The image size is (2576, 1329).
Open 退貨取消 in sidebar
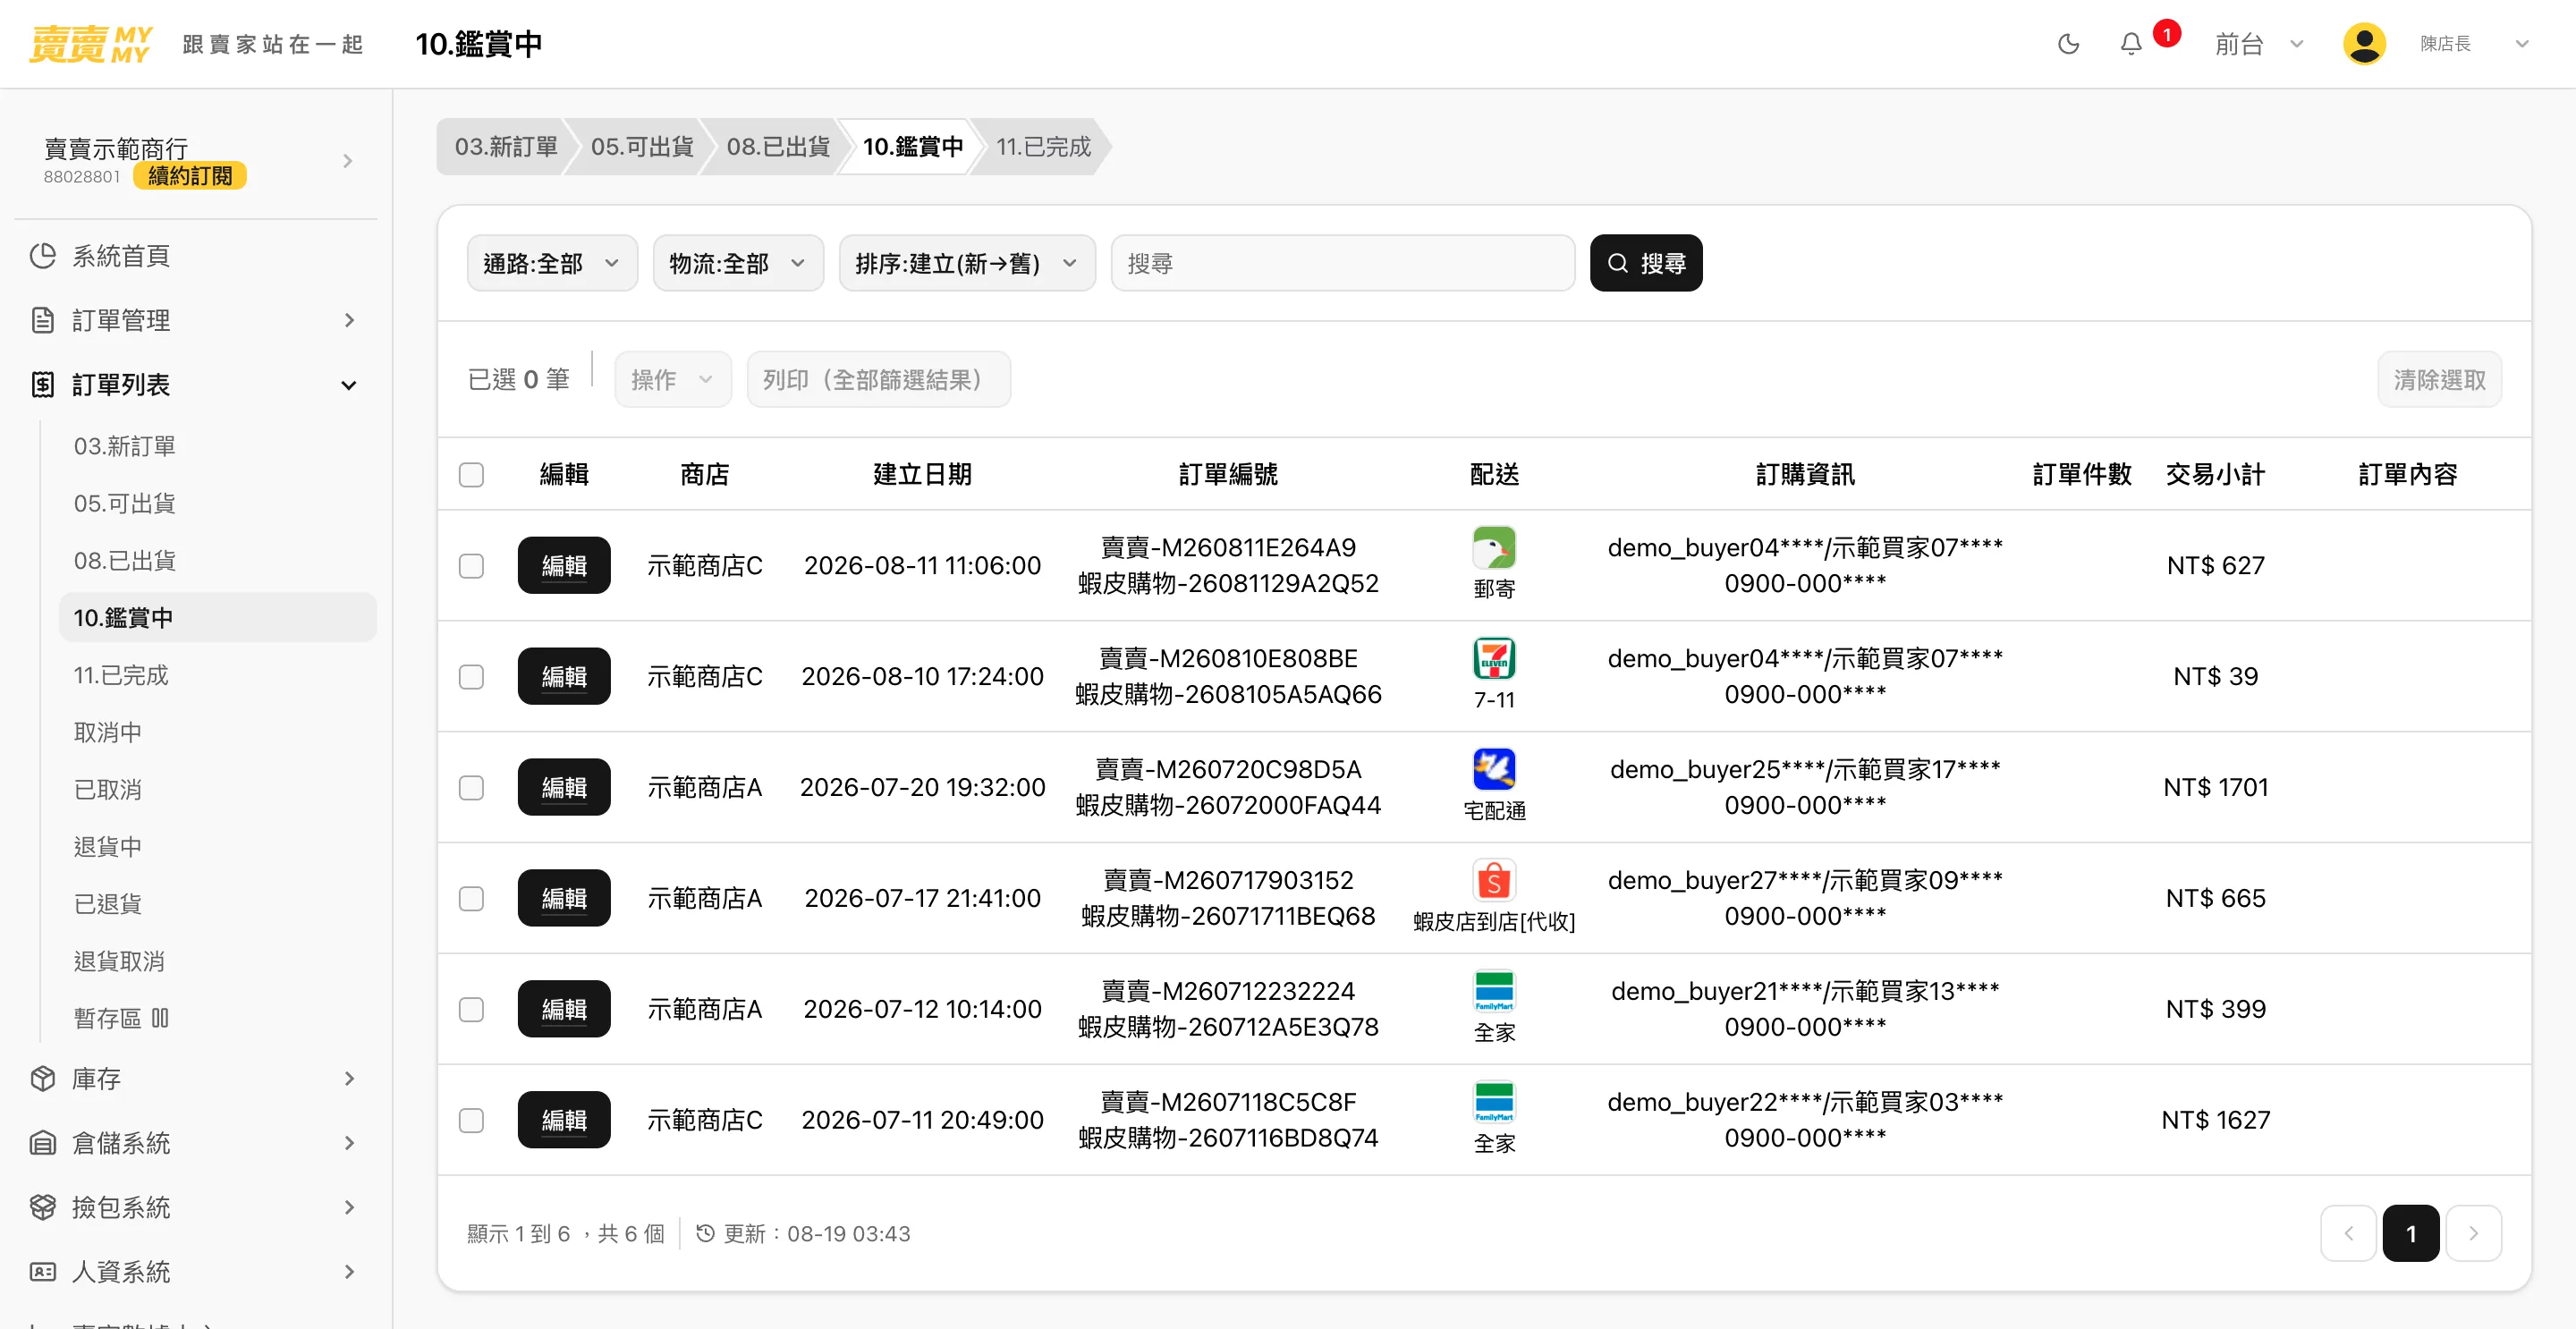pos(119,961)
